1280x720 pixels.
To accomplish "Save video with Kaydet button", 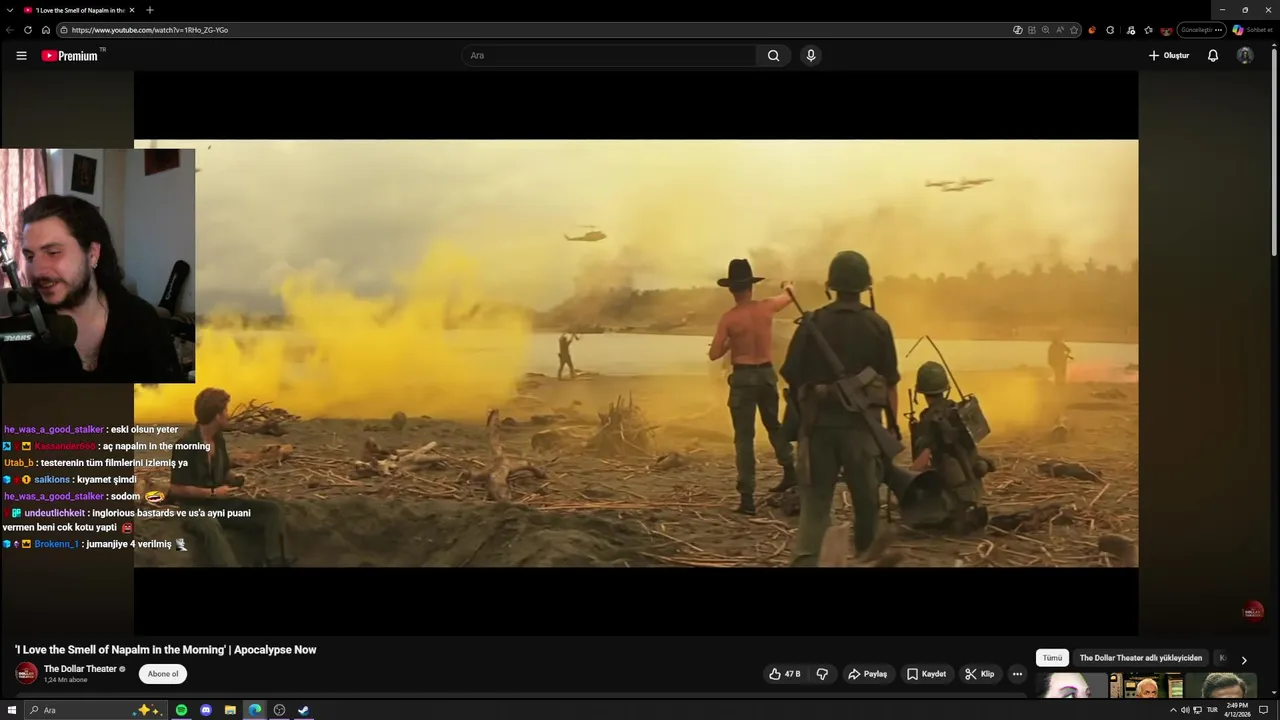I will 926,674.
